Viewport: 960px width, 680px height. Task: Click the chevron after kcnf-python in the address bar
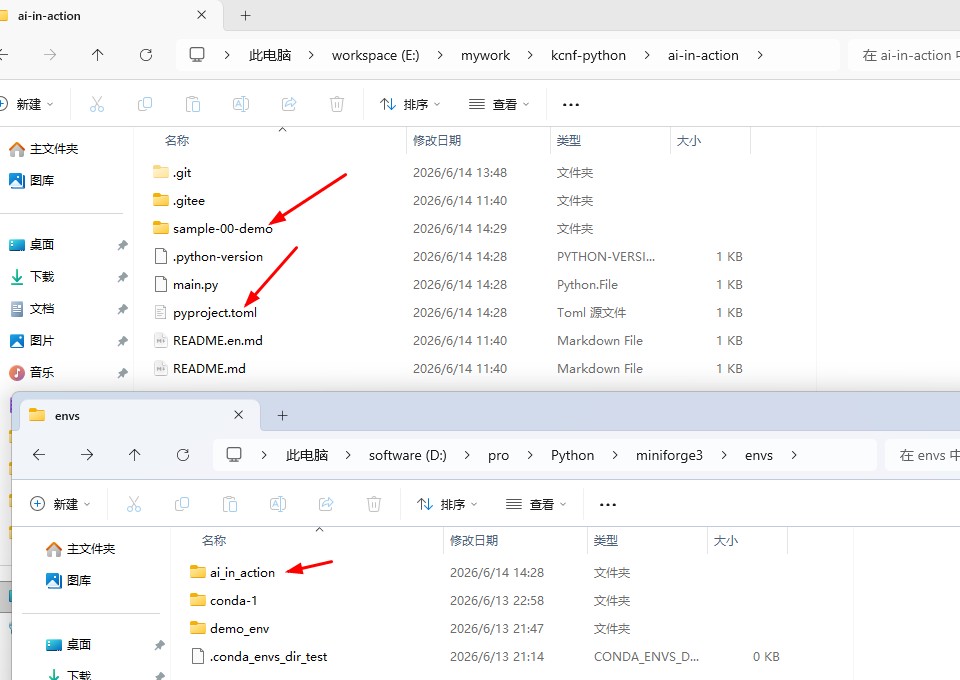click(x=647, y=56)
